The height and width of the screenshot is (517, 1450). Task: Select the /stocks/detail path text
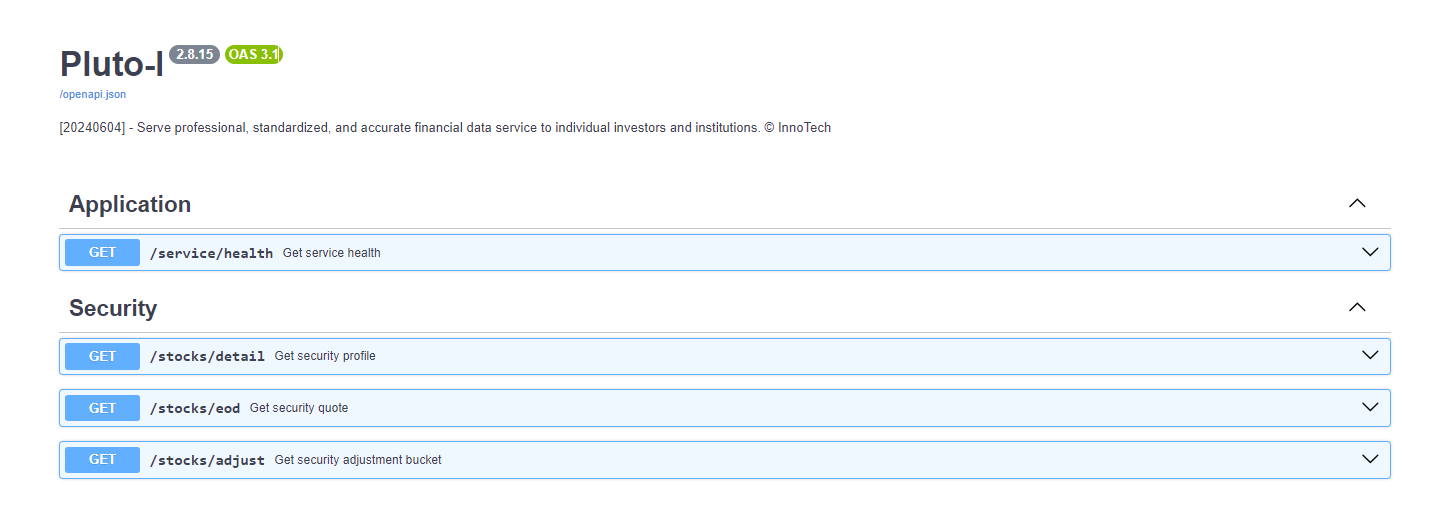207,356
